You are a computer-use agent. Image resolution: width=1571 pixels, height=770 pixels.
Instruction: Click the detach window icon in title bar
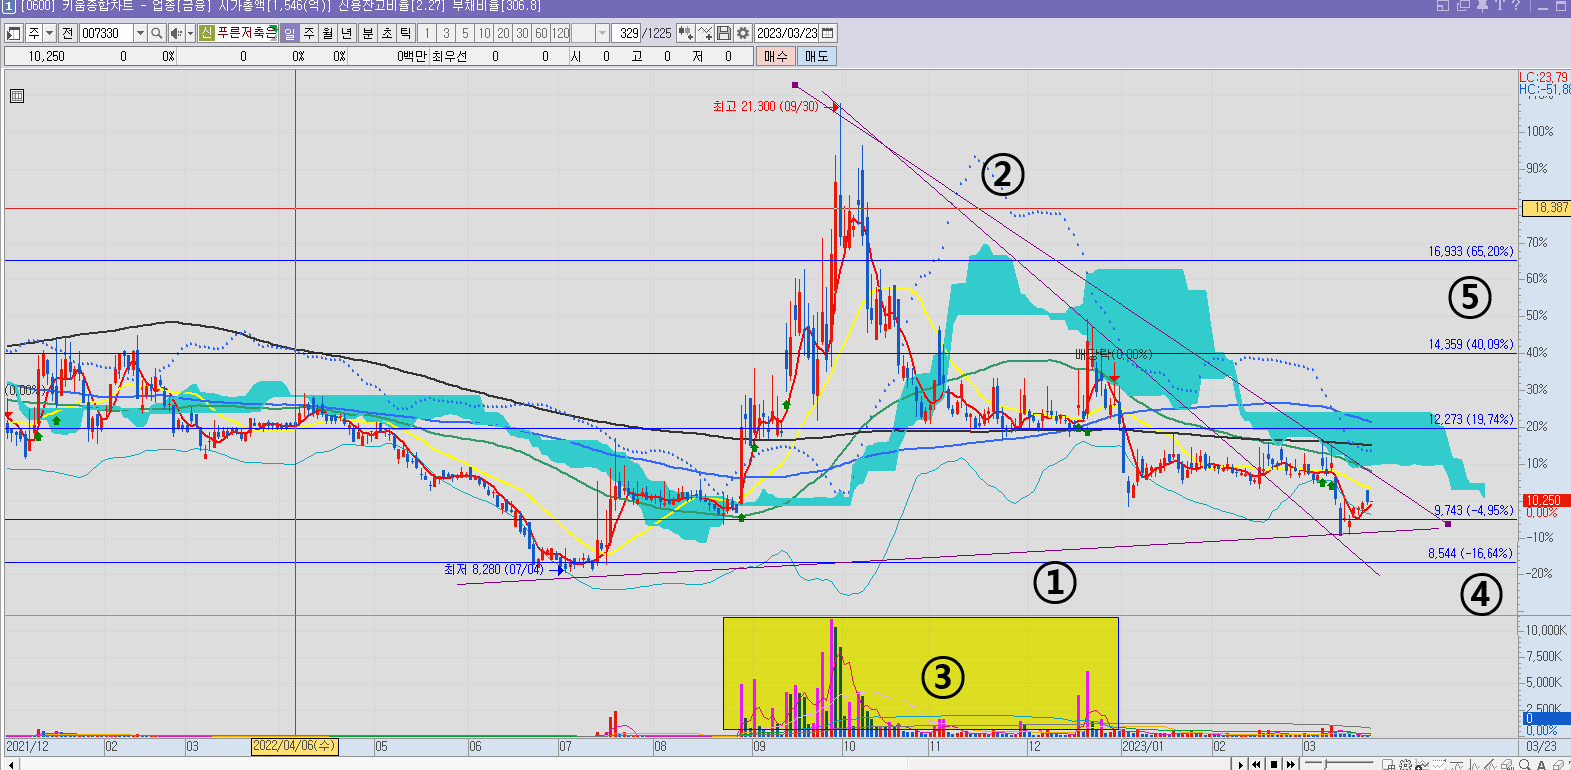(x=1462, y=6)
